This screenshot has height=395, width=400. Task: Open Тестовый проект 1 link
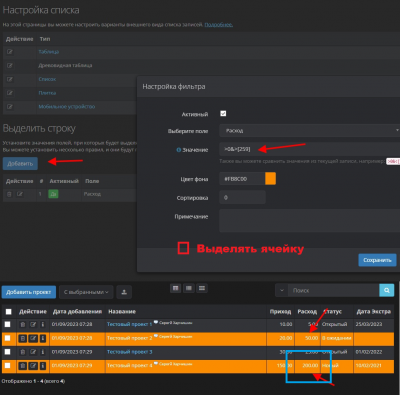coord(129,324)
